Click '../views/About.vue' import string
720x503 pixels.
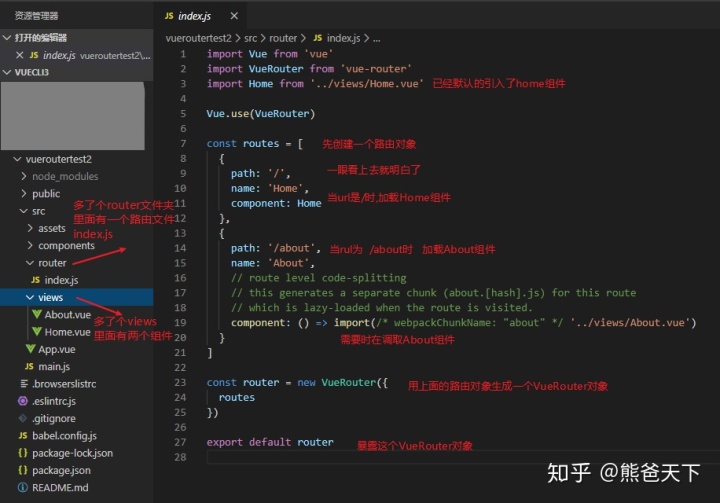pos(630,322)
